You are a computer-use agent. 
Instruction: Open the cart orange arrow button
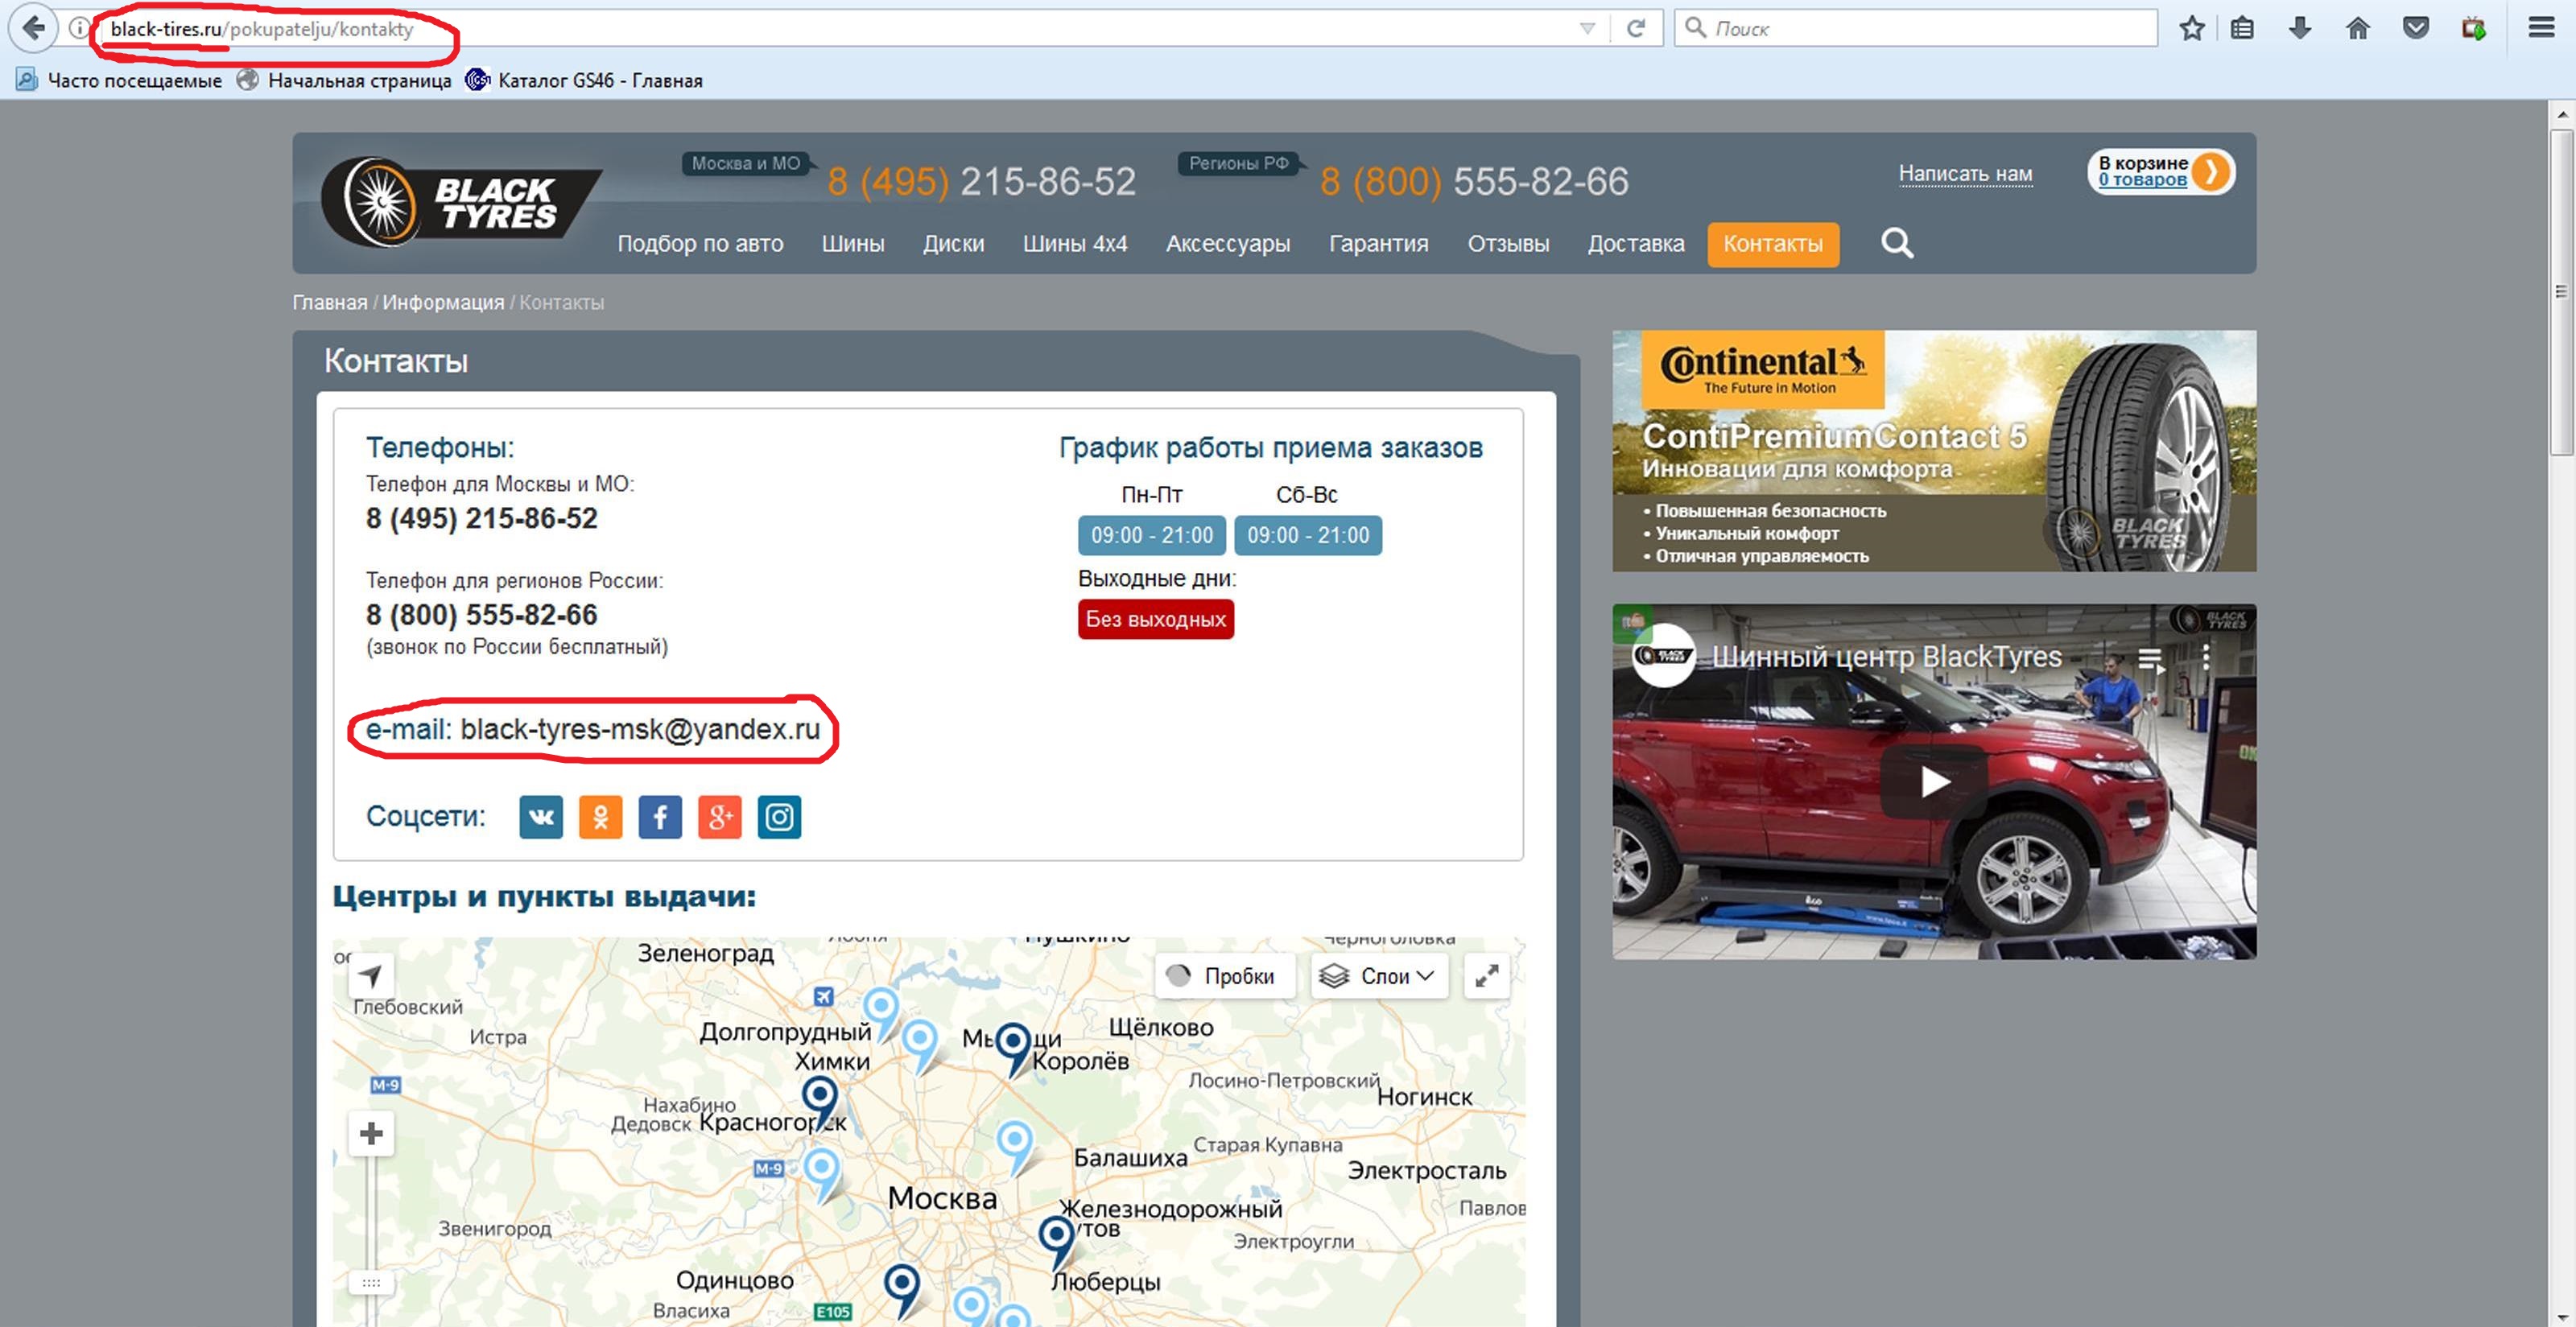coord(2212,172)
